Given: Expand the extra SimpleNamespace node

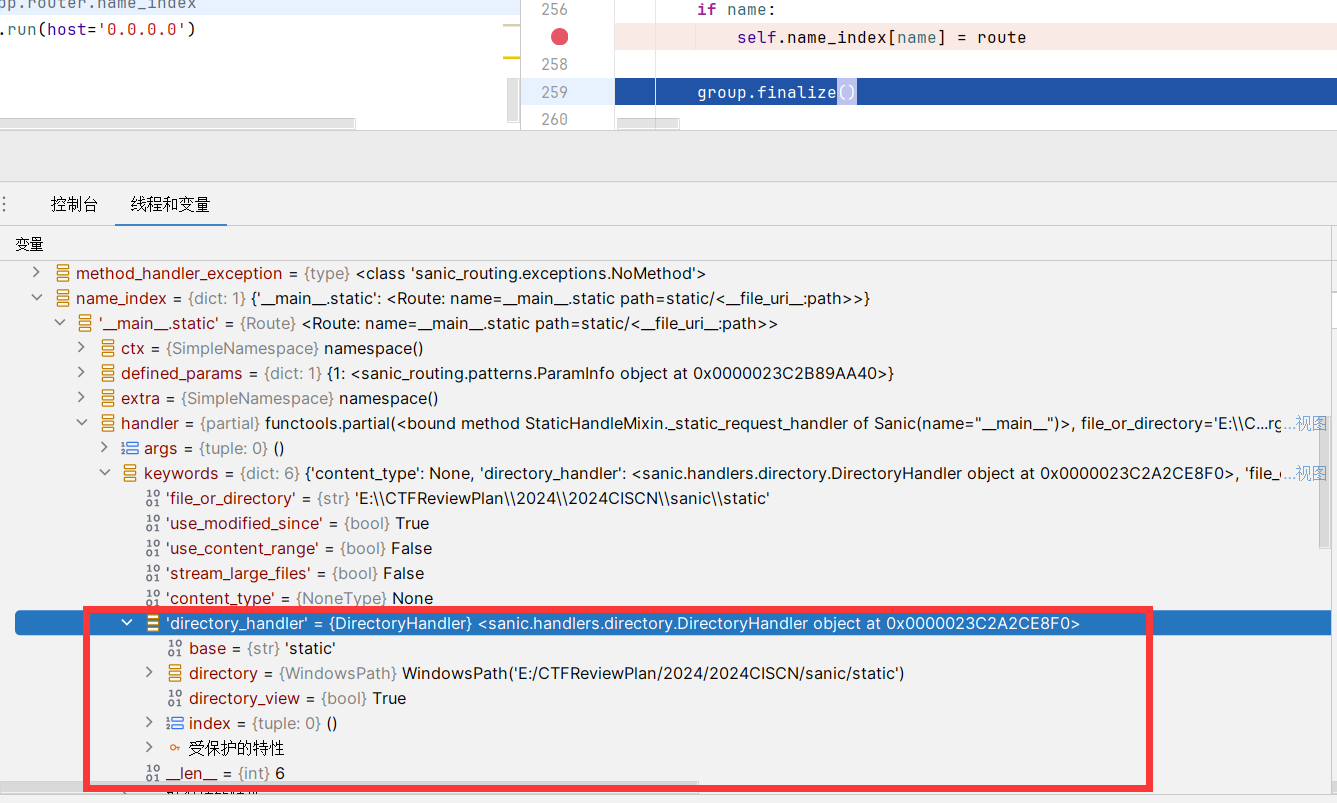Looking at the screenshot, I should coord(82,398).
